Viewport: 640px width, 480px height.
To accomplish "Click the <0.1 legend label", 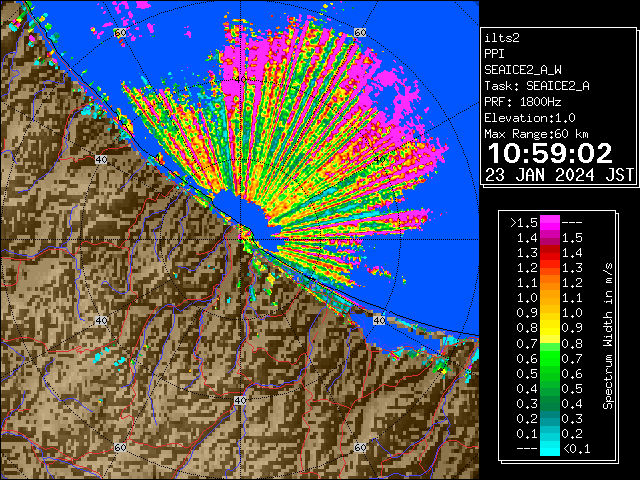I will (576, 449).
